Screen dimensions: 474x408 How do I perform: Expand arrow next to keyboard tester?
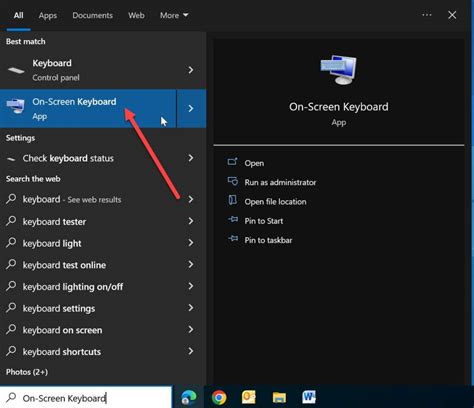tap(191, 221)
